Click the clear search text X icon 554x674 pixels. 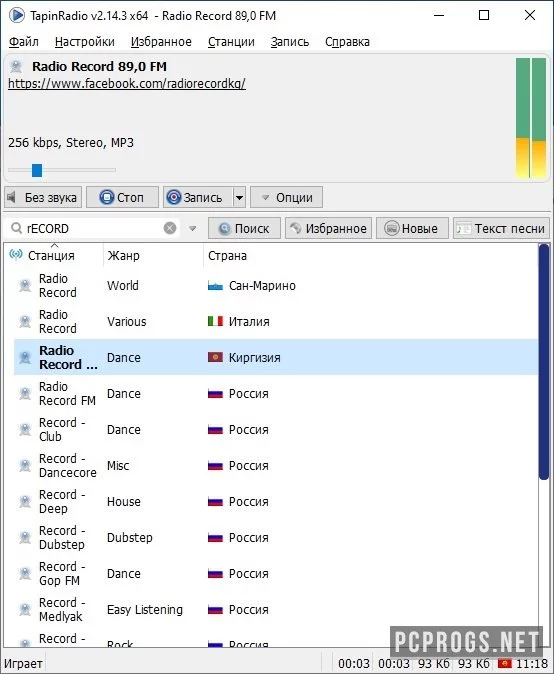pos(170,228)
